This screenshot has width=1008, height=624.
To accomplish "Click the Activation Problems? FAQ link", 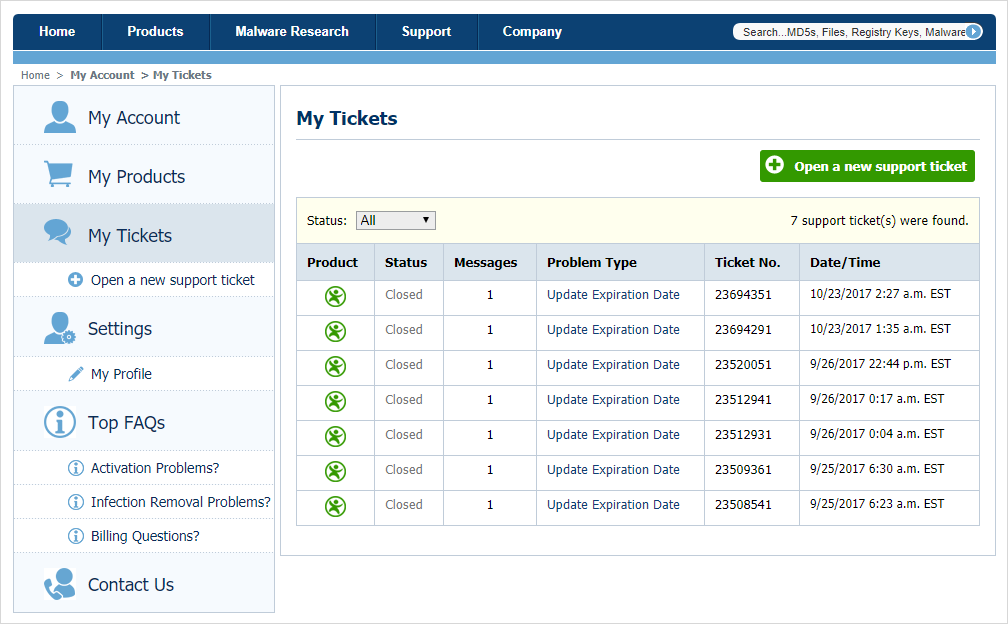I will [155, 468].
